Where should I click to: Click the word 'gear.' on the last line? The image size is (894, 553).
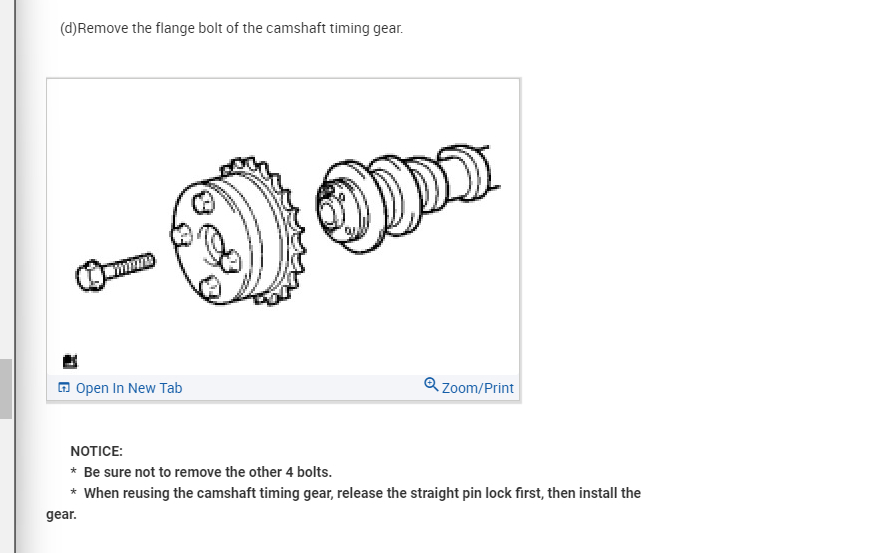click(61, 514)
